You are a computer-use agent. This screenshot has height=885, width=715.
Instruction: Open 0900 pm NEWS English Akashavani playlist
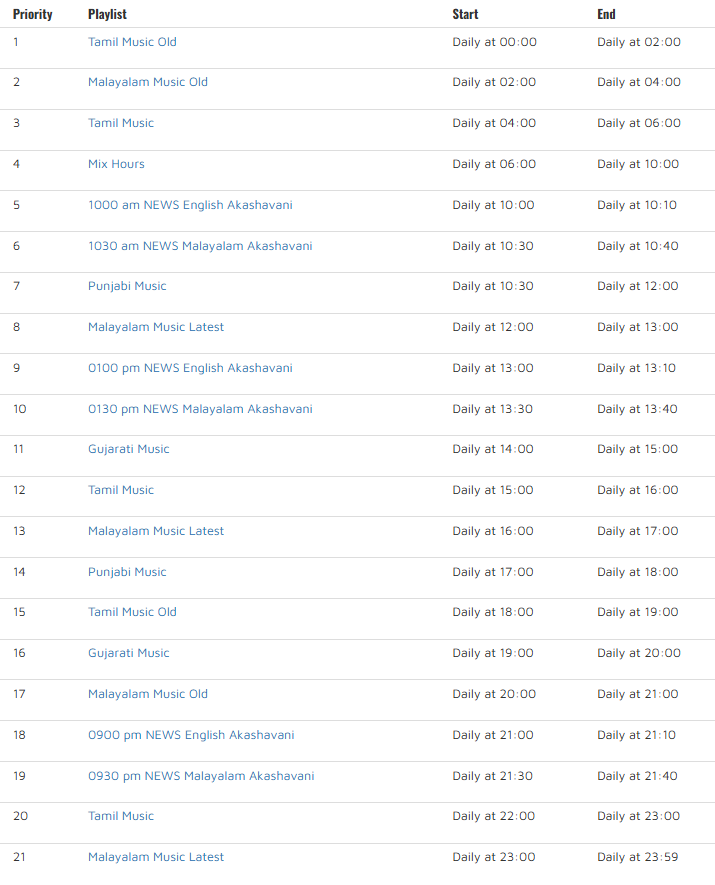coord(191,735)
